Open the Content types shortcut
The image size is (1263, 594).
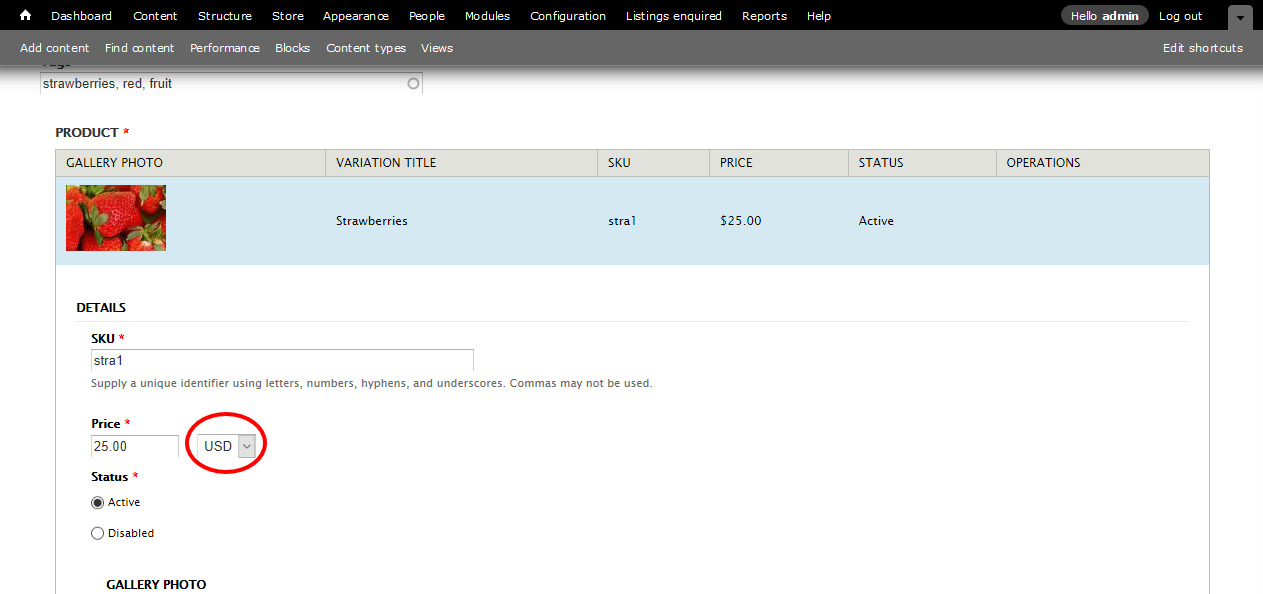pos(365,48)
